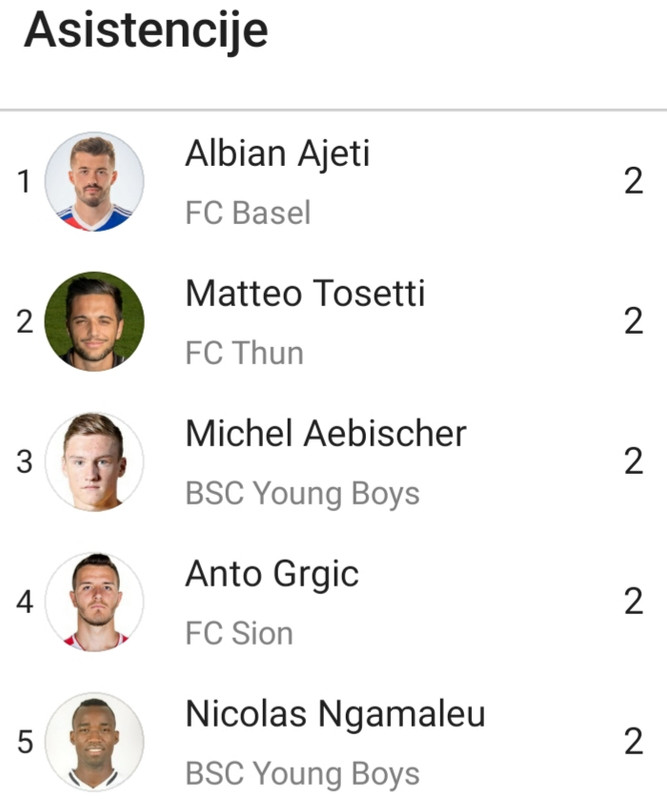Click Albian Ajeti's assist count
The width and height of the screenshot is (667, 800).
click(x=634, y=181)
